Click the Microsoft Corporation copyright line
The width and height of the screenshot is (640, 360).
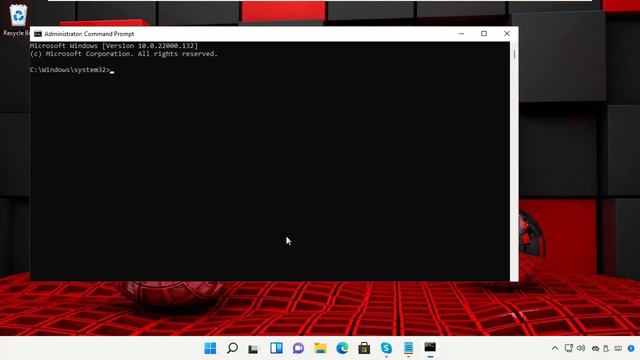pos(124,54)
